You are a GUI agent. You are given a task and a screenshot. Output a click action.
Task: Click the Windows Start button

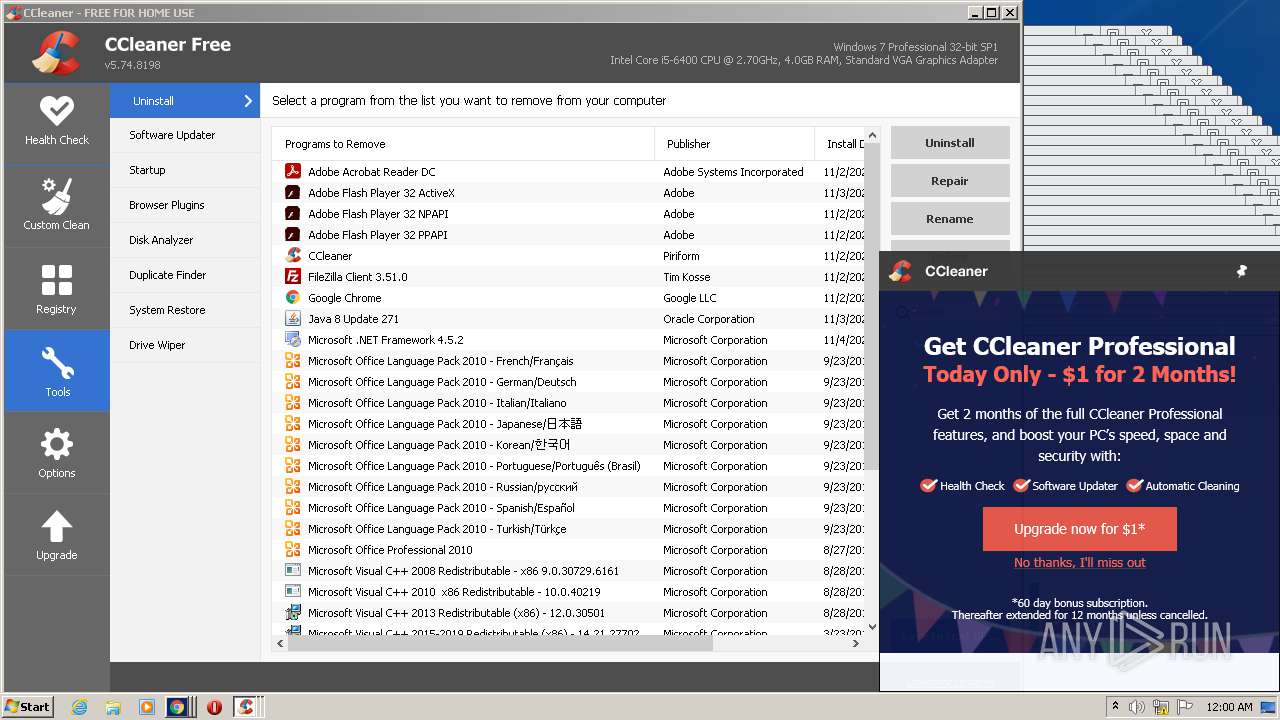coord(28,707)
